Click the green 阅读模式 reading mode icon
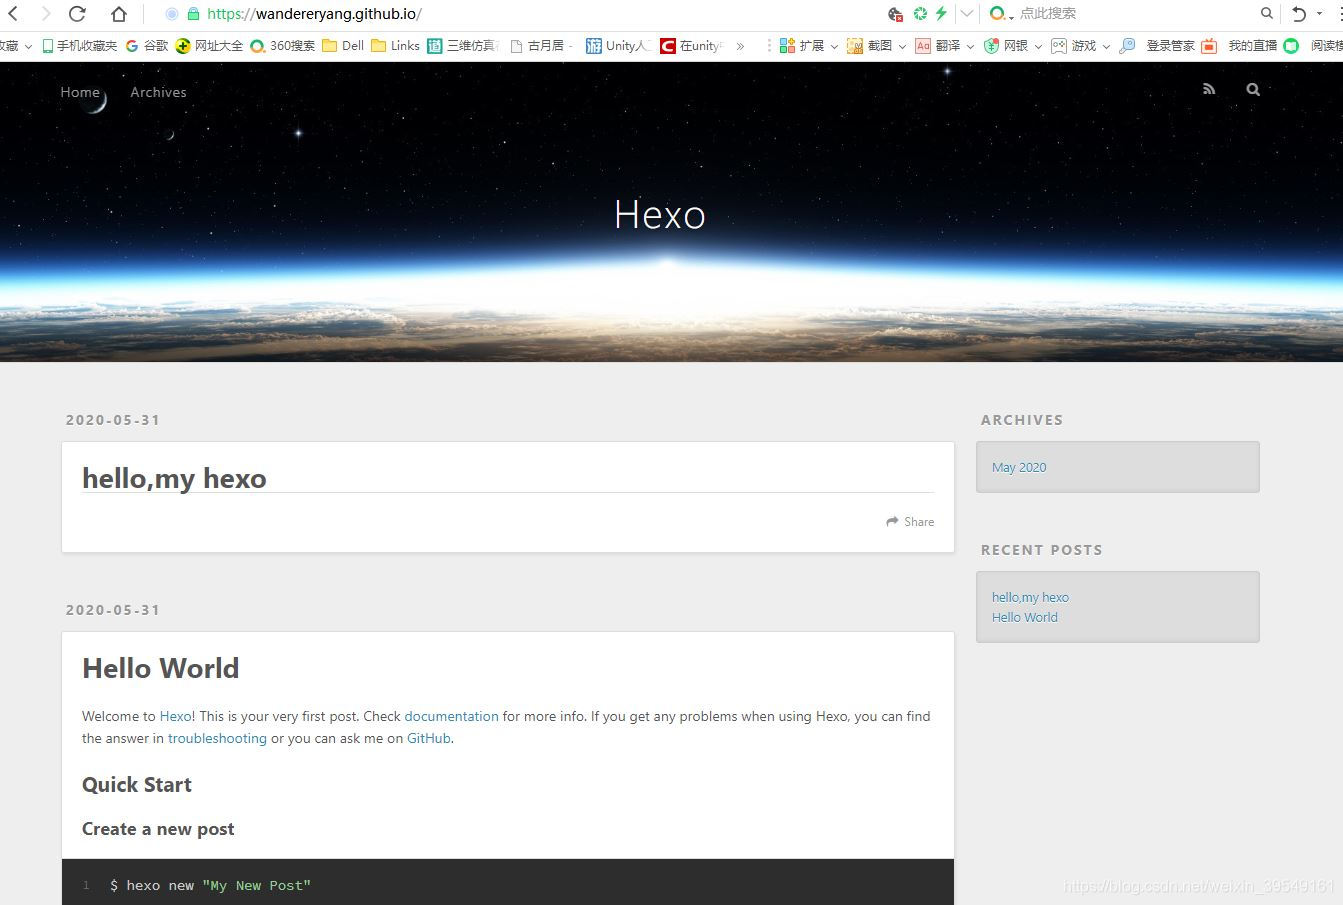The image size is (1343, 905). coord(1291,46)
